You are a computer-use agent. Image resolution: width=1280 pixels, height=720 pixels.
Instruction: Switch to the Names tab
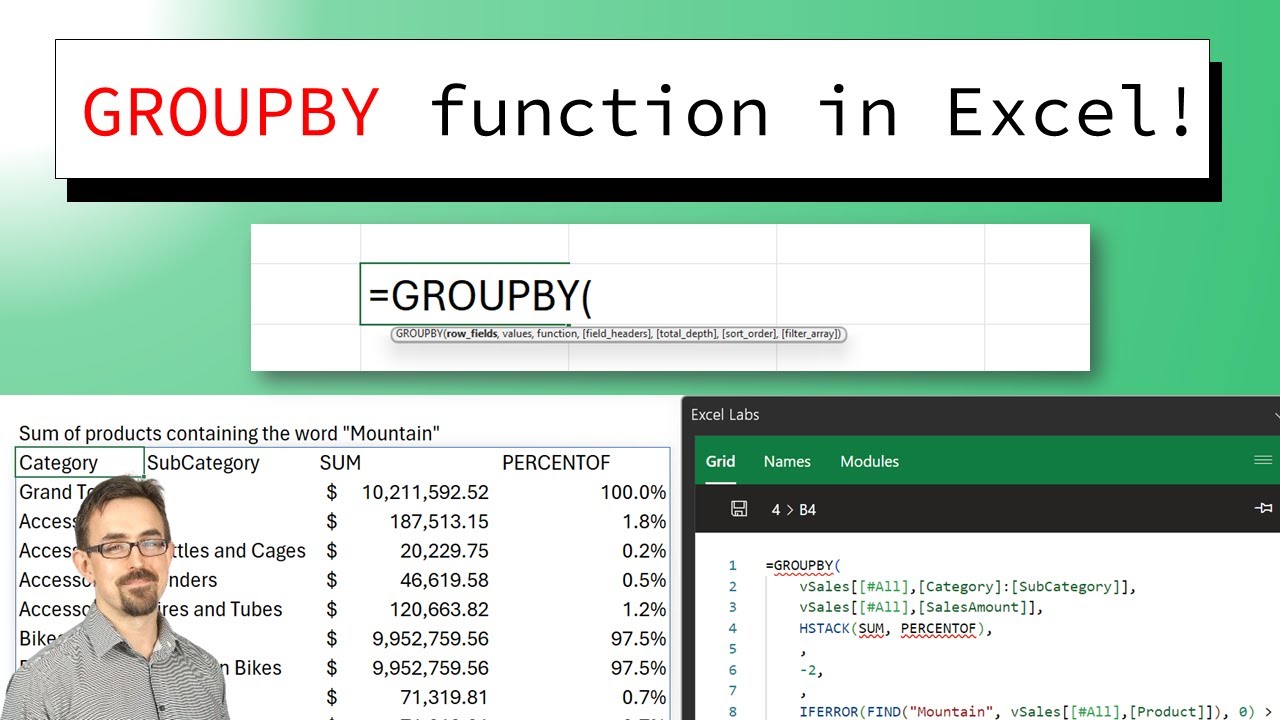coord(787,461)
